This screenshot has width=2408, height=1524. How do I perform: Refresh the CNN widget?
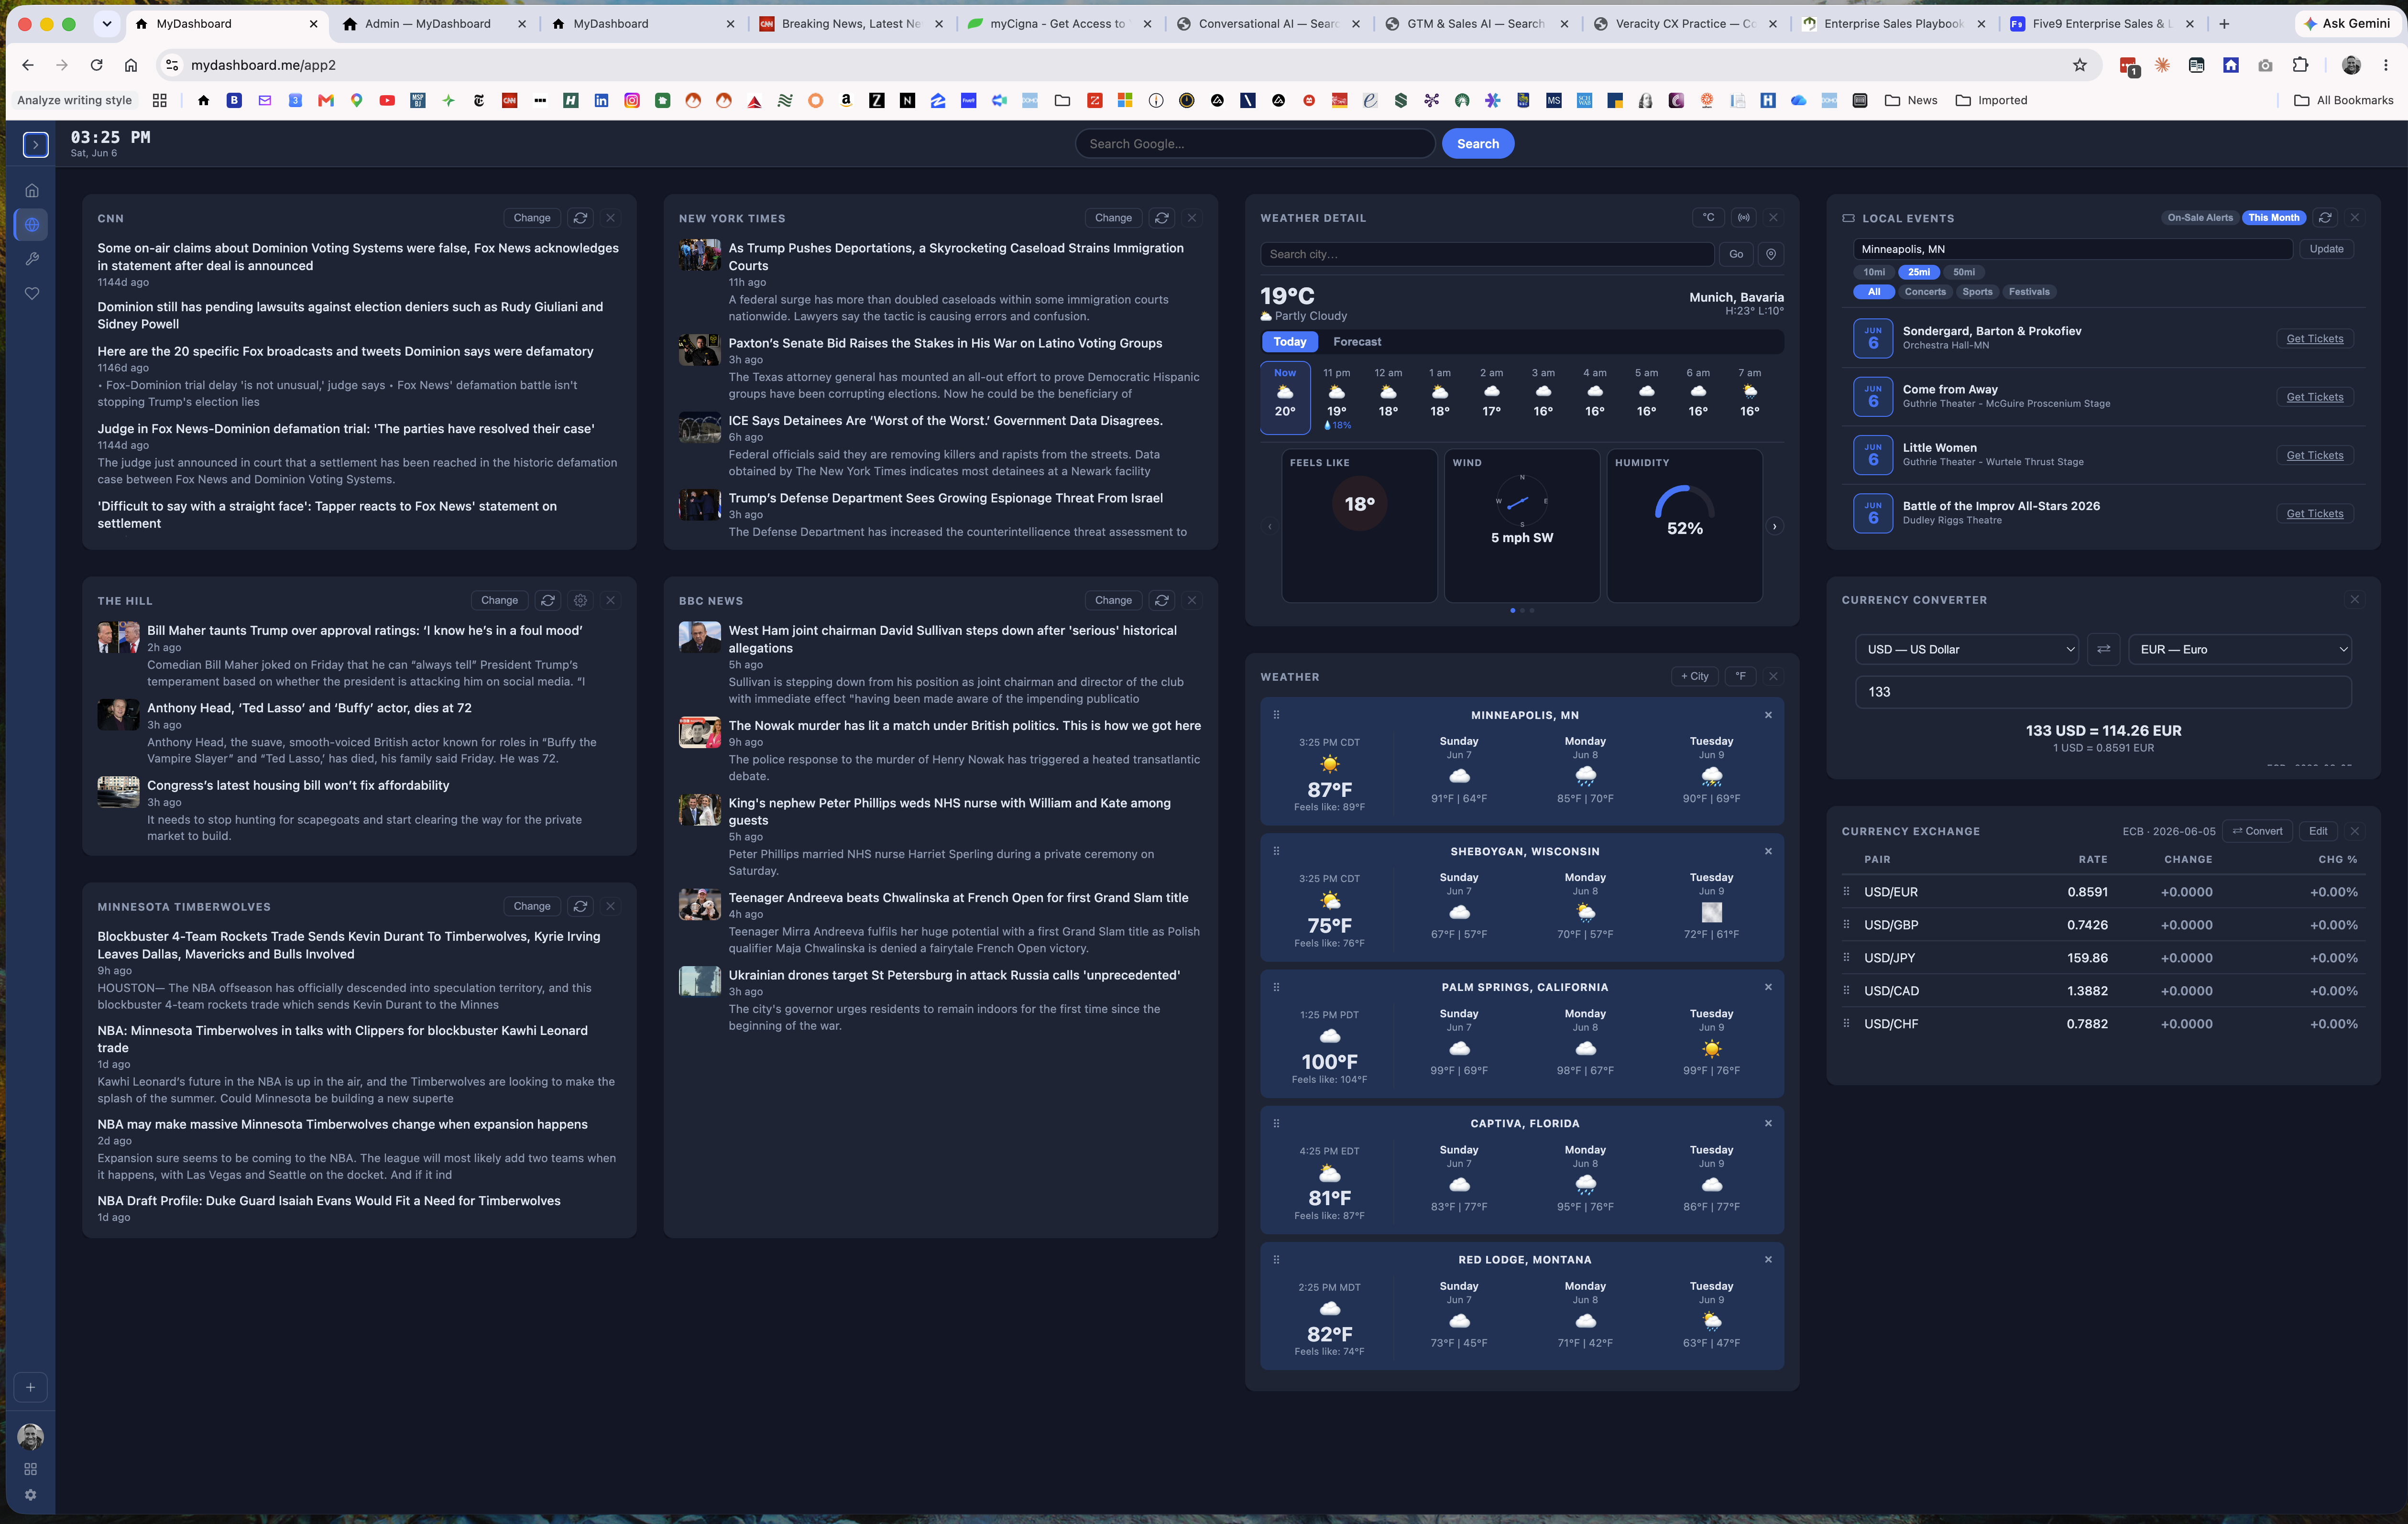point(580,218)
